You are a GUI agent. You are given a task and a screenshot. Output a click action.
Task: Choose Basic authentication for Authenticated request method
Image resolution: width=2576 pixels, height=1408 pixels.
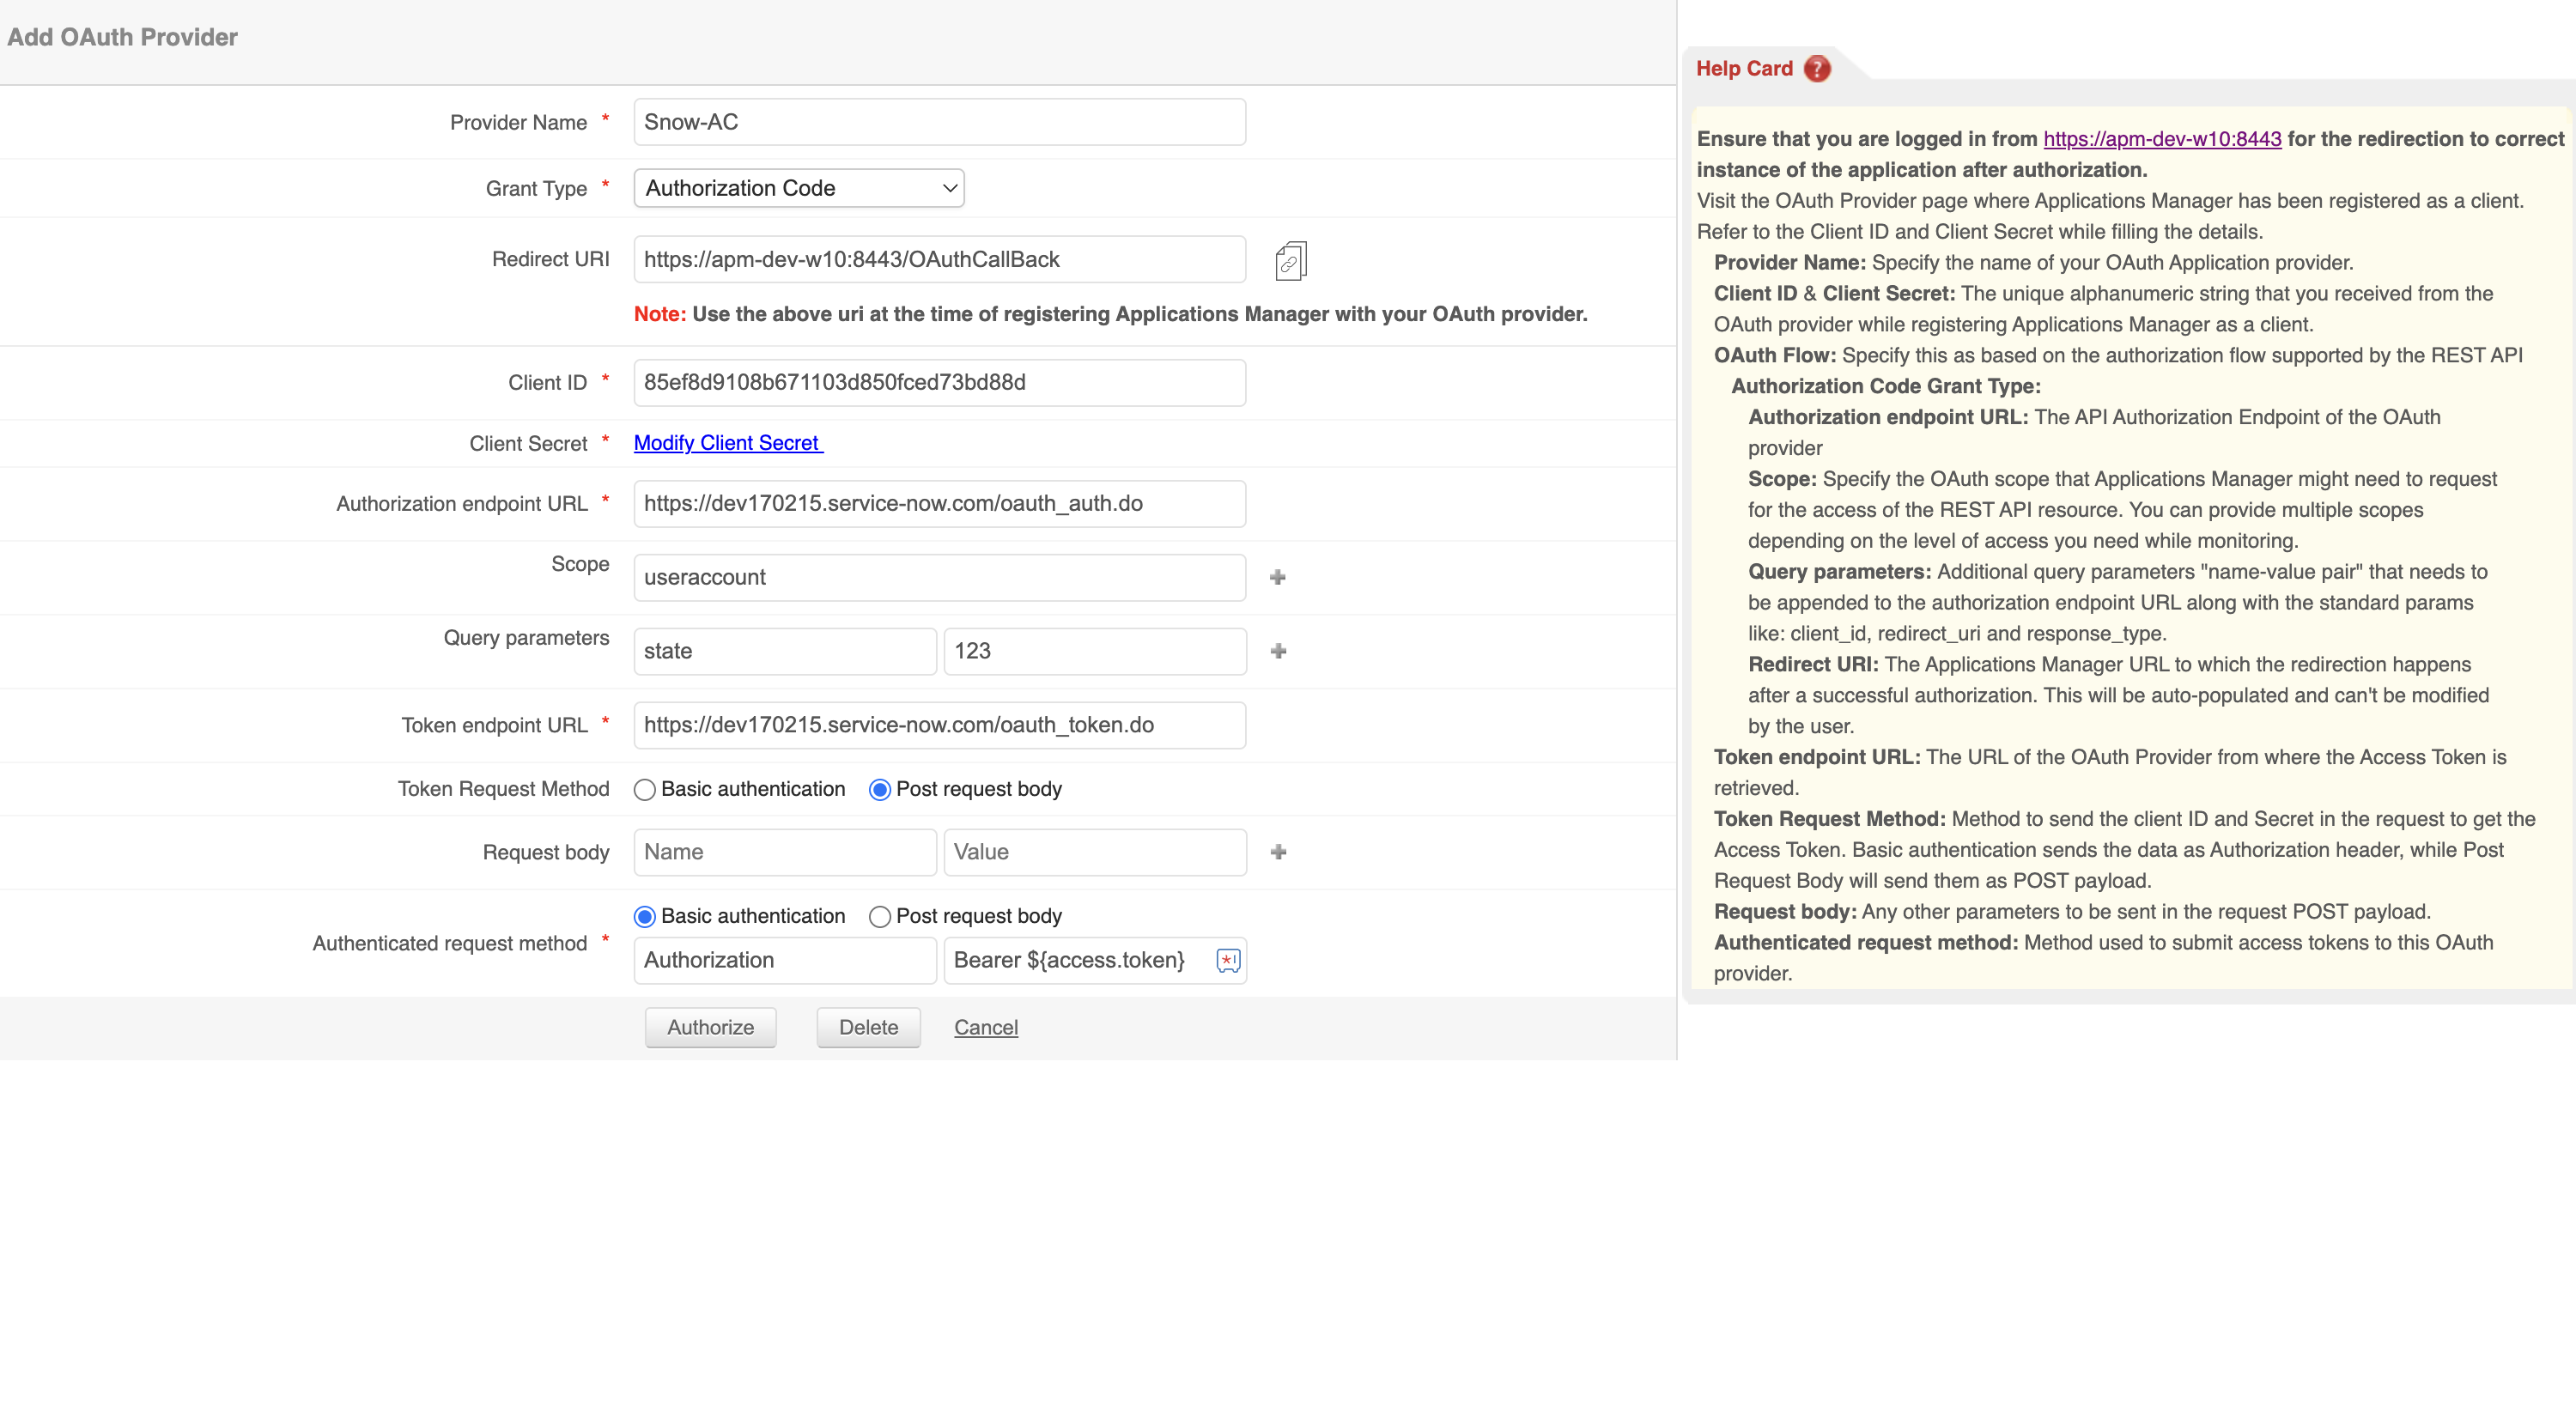pos(645,917)
